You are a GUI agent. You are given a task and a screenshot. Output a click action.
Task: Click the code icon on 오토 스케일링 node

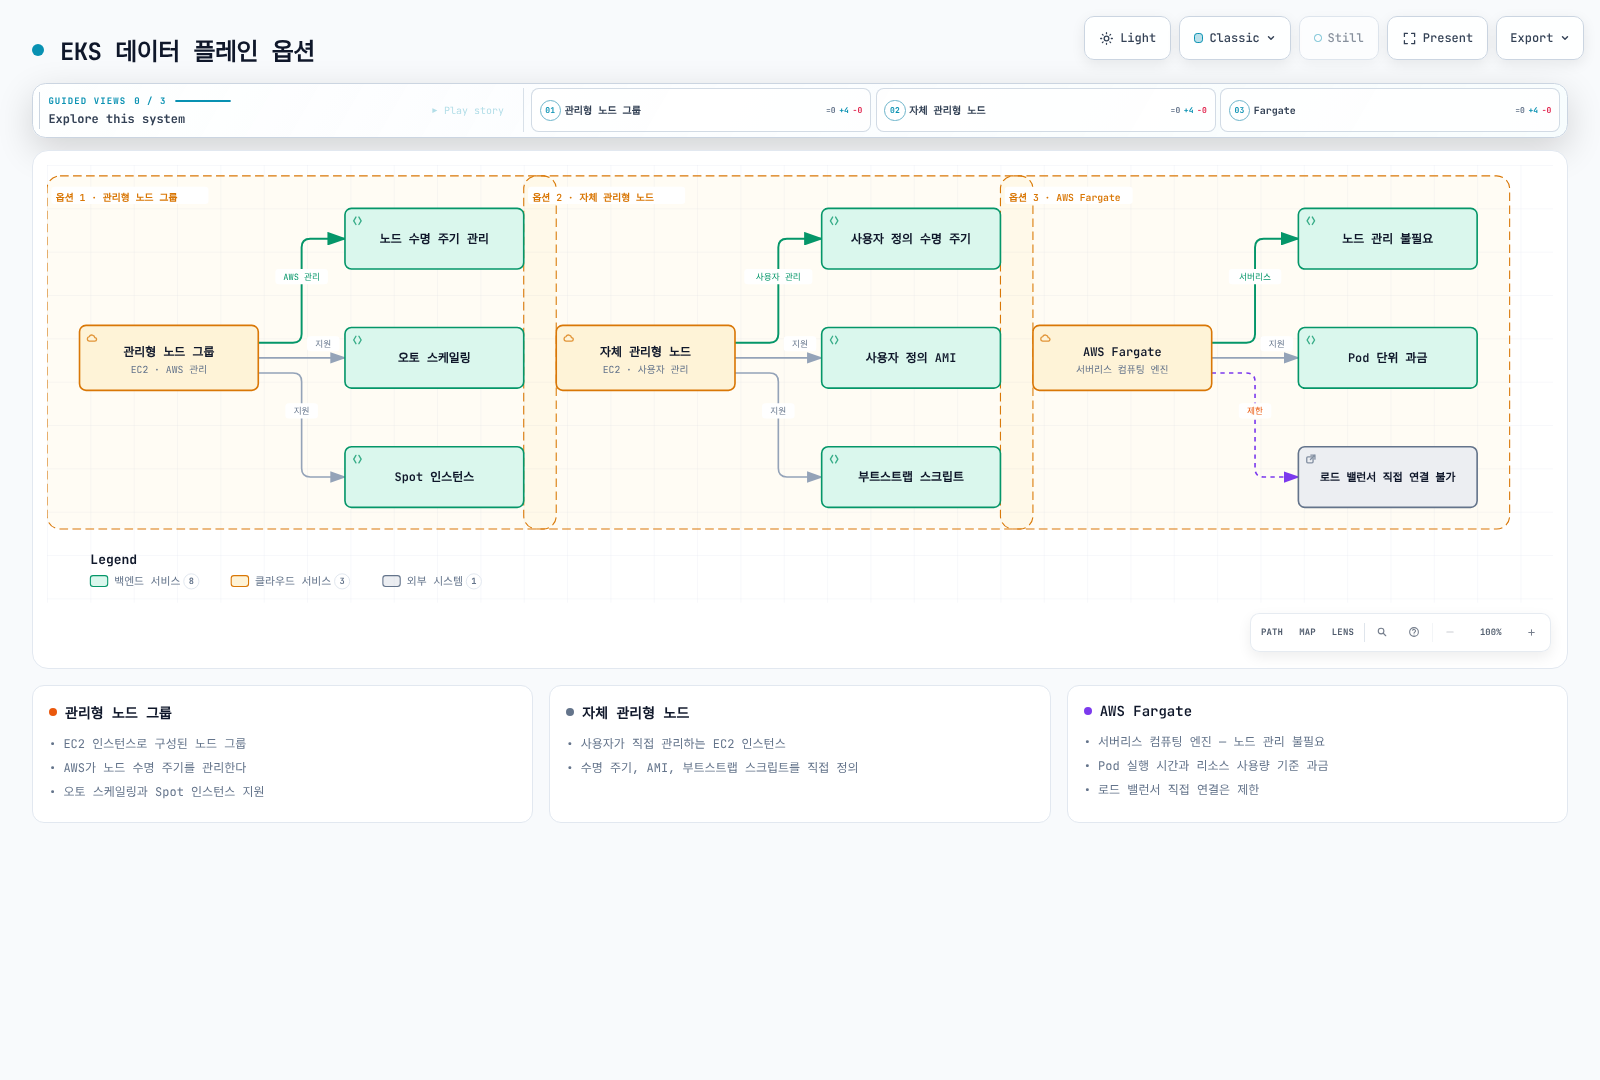pos(357,340)
